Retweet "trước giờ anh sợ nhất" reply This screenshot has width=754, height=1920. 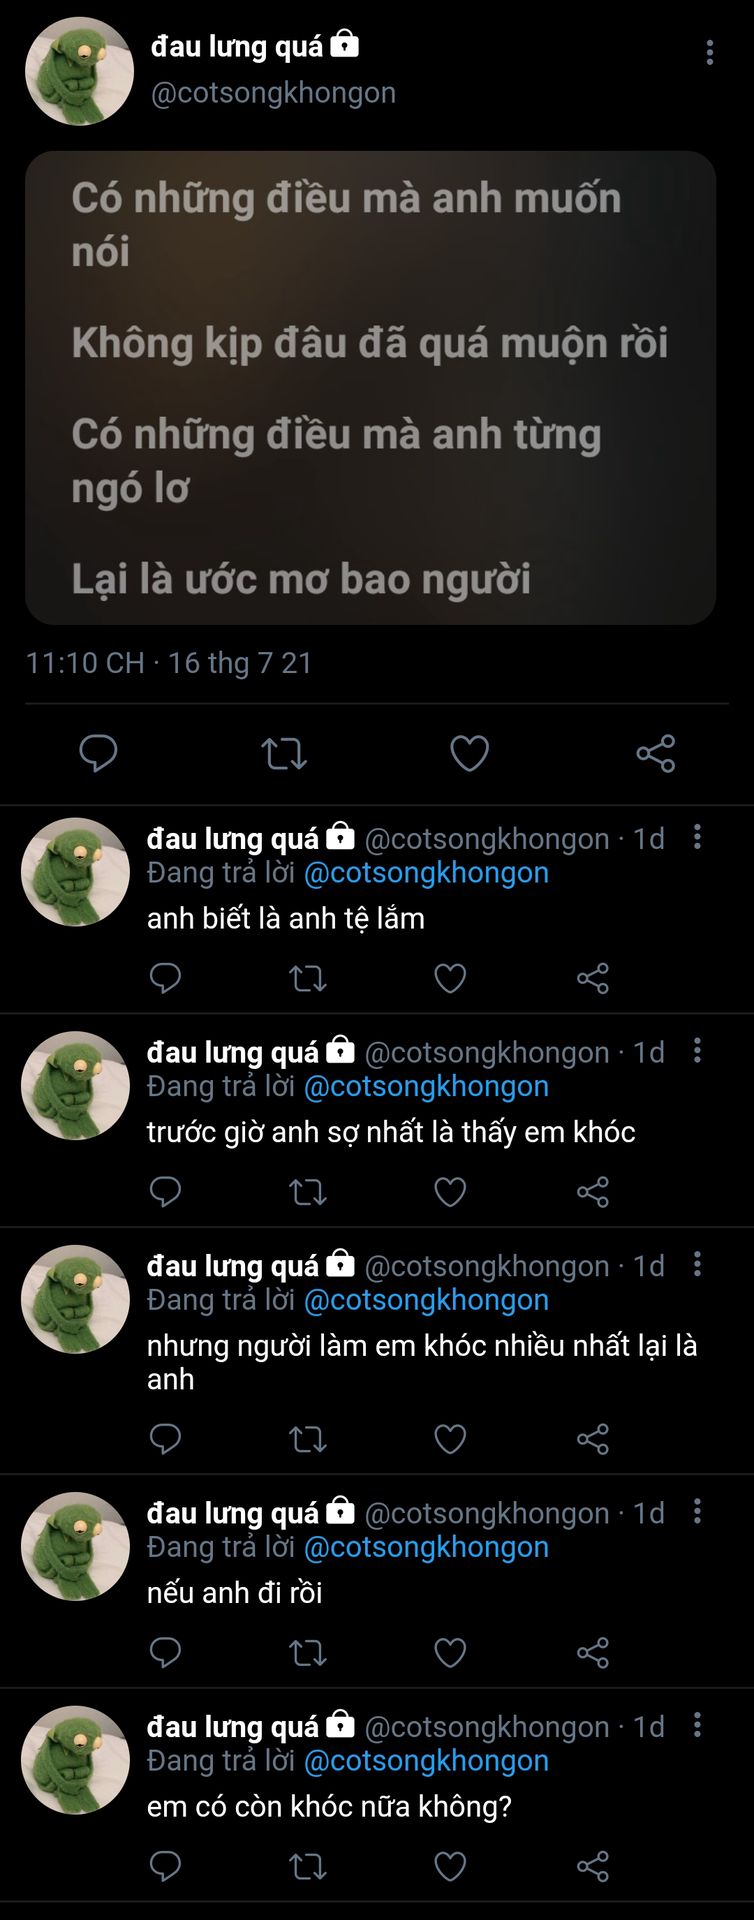[x=308, y=1192]
